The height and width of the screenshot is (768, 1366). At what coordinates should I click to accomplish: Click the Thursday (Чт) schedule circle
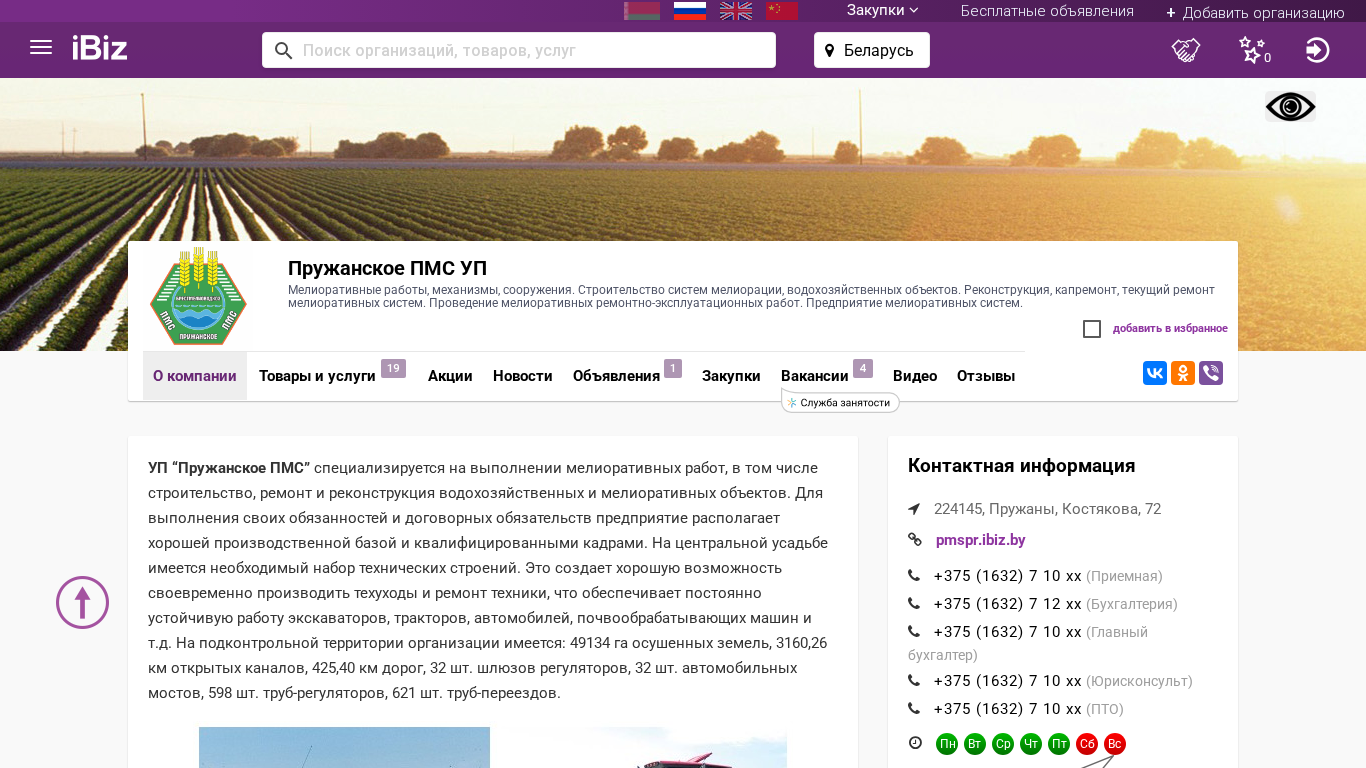[x=1031, y=744]
